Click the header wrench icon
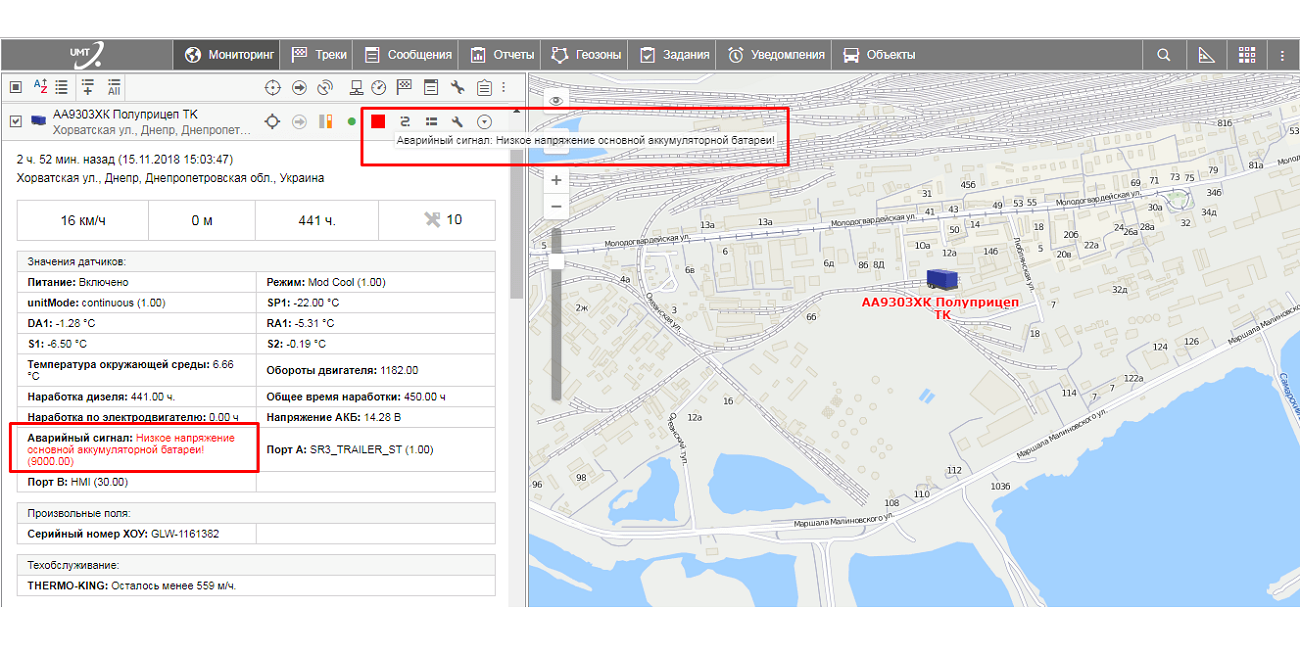The height and width of the screenshot is (655, 1300). click(x=458, y=87)
